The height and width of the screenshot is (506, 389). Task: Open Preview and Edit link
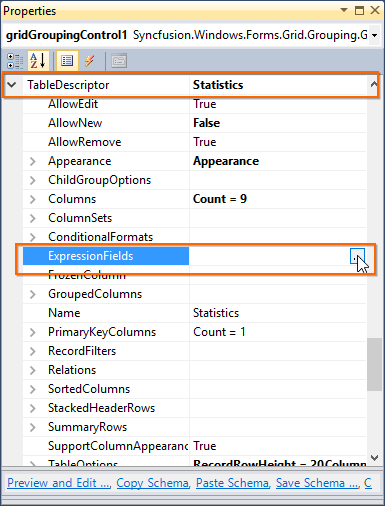(x=59, y=483)
